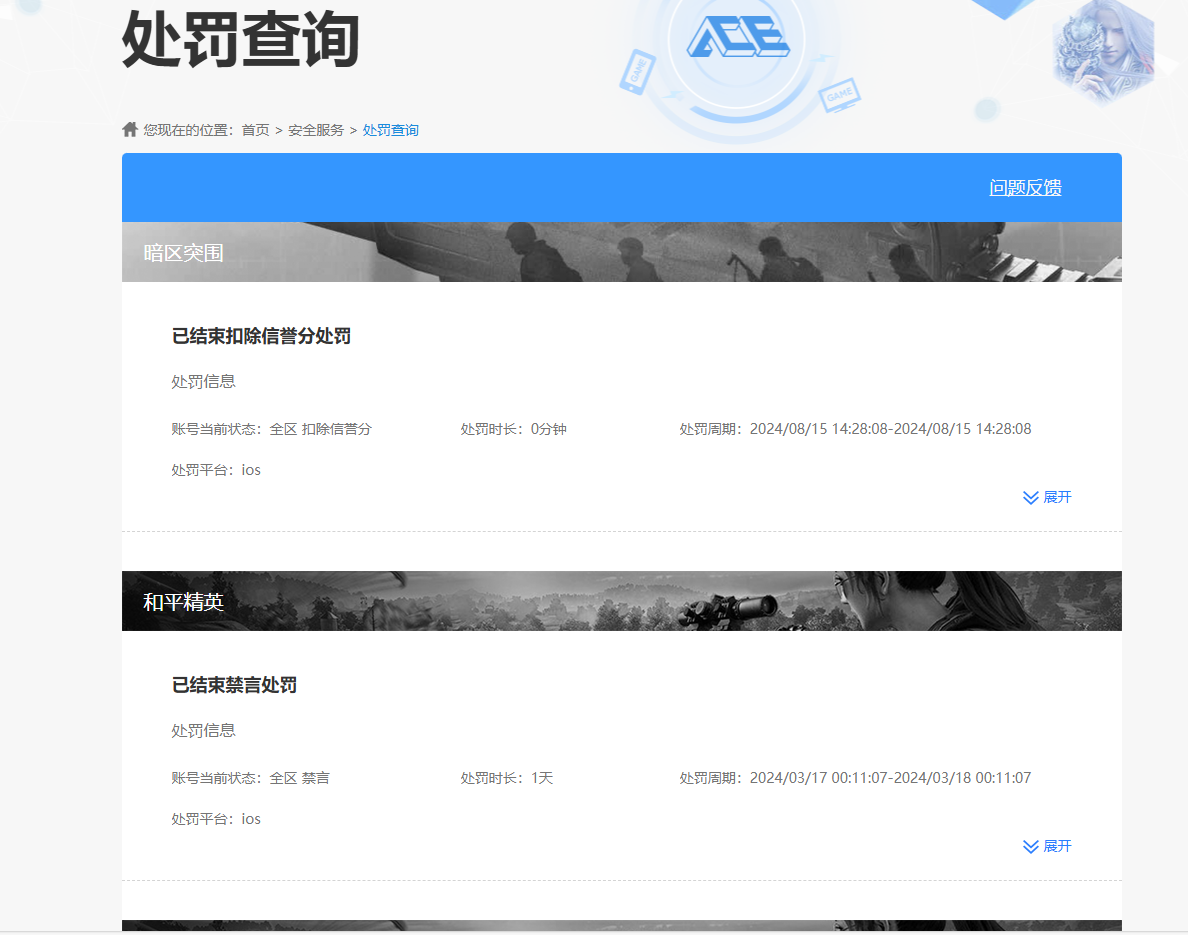Click the GAME card graphic near the ACE logo
Viewport: 1188px width, 935px height.
click(x=840, y=95)
